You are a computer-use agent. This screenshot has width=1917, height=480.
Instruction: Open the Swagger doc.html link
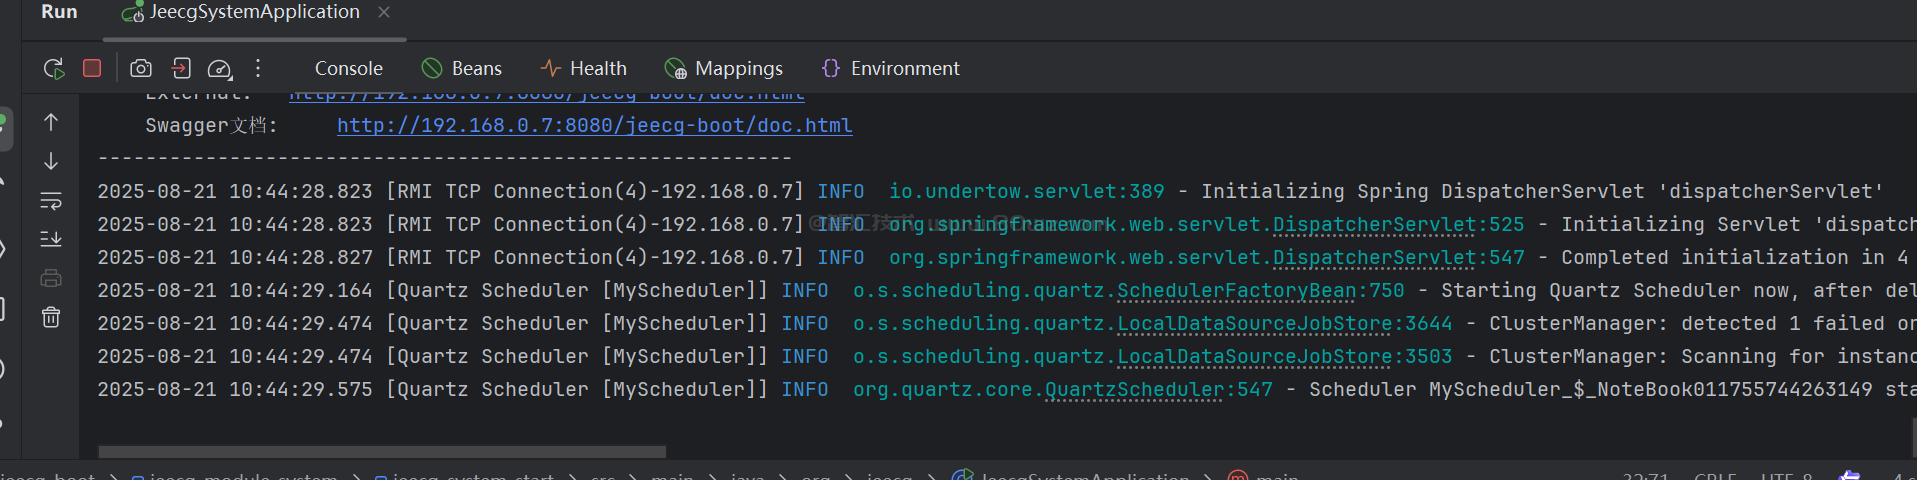tap(595, 125)
